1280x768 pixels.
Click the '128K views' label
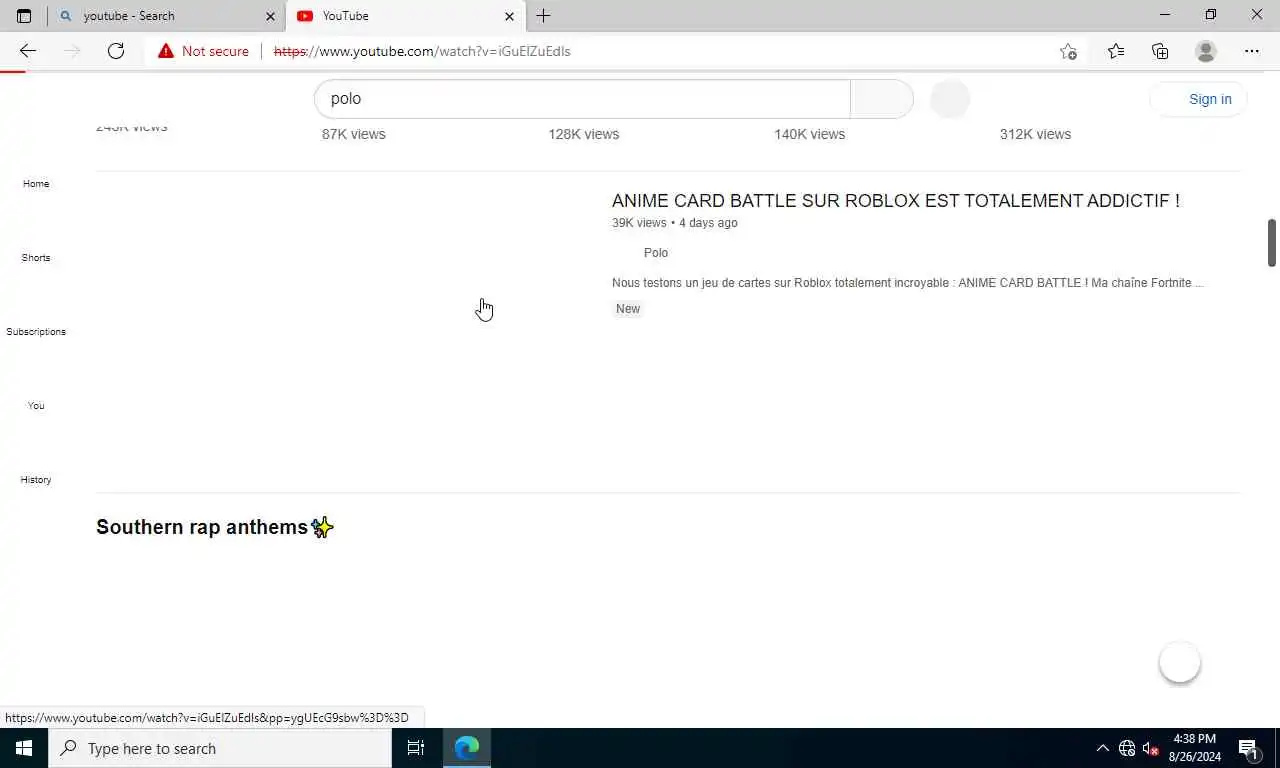click(x=584, y=134)
